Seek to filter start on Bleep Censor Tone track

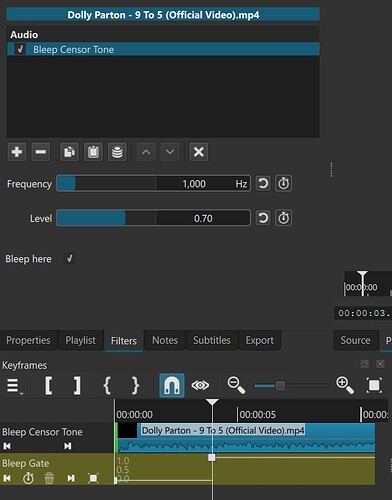coord(7,446)
